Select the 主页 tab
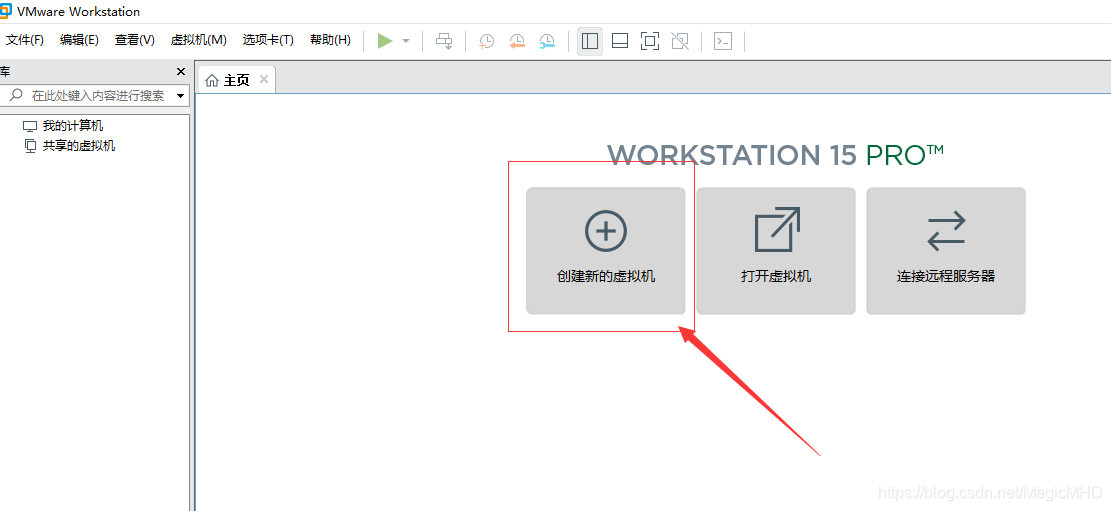Image resolution: width=1111 pixels, height=511 pixels. click(237, 80)
